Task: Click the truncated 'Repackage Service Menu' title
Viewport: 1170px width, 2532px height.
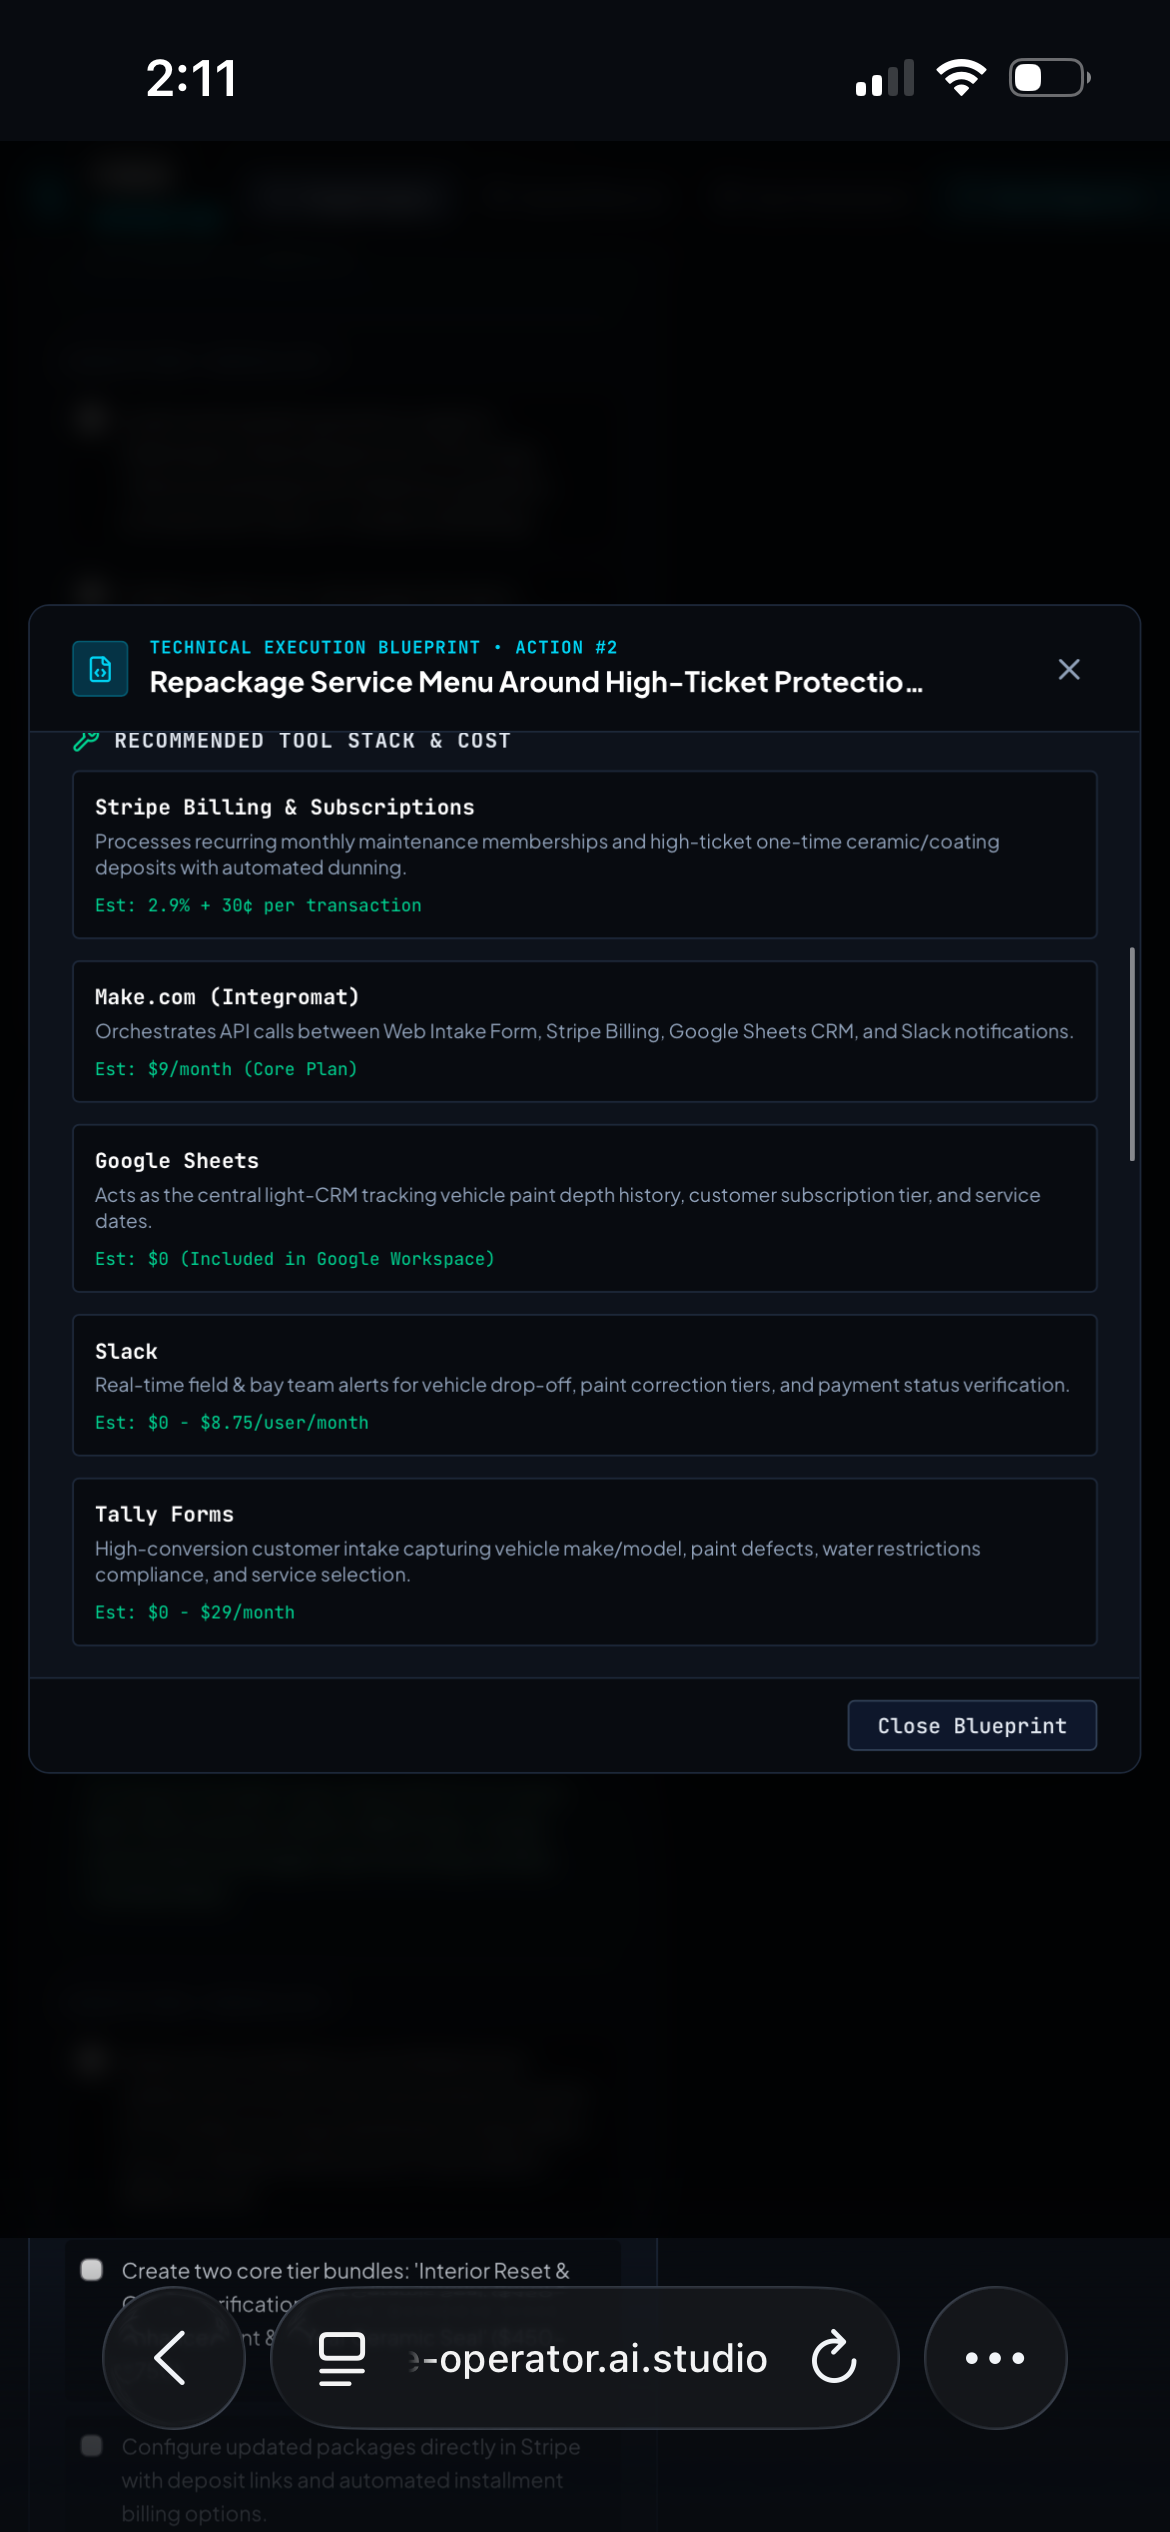Action: pos(536,682)
